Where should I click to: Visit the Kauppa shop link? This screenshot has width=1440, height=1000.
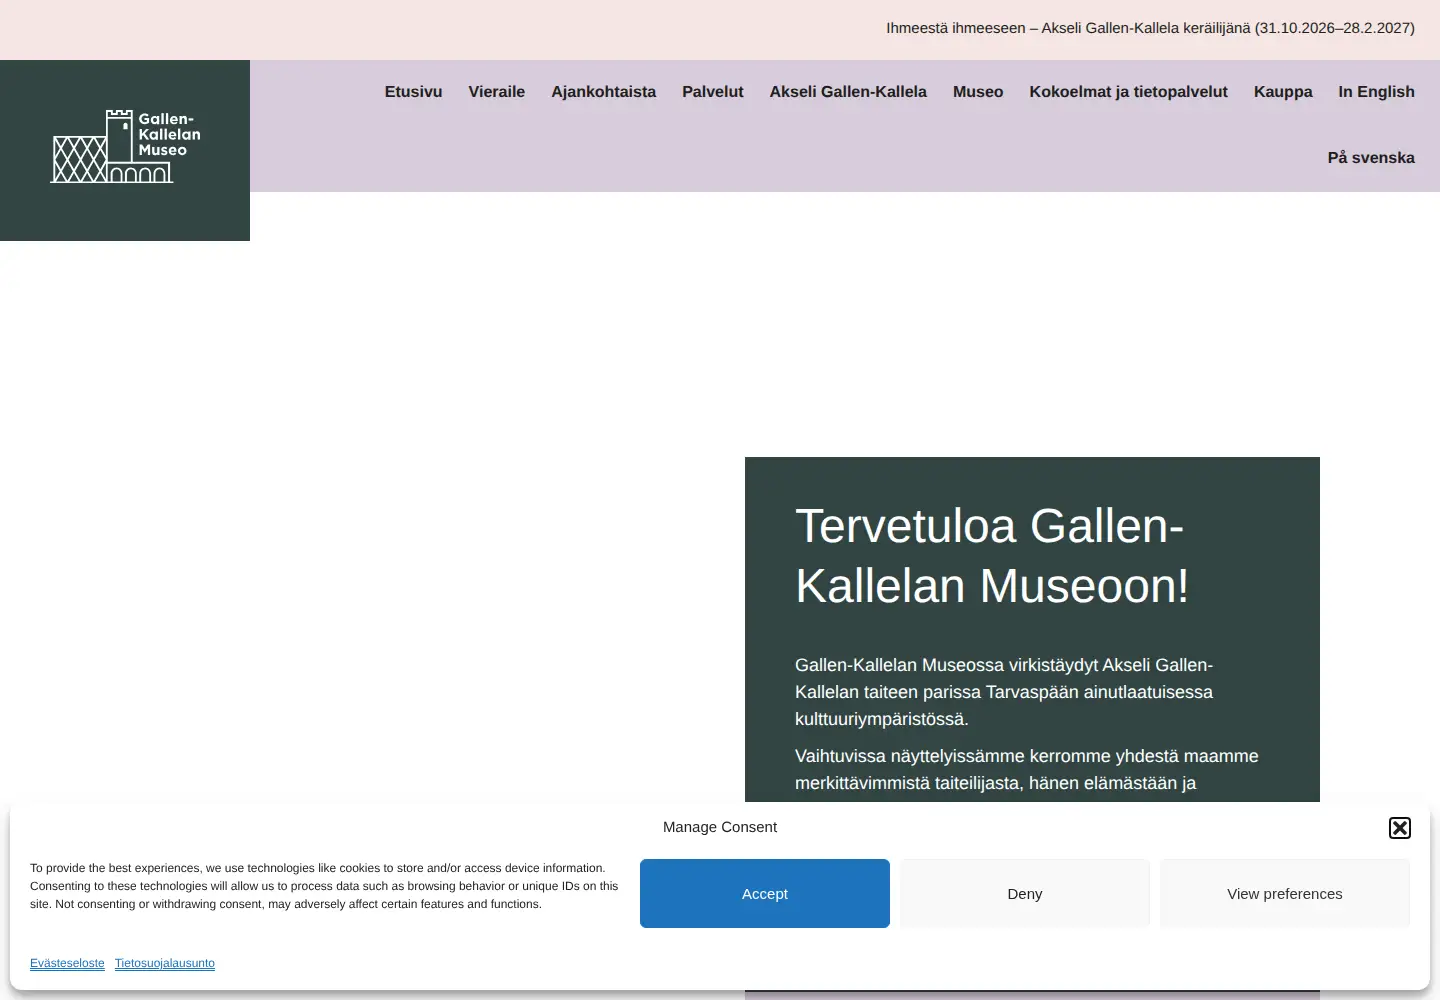[1283, 92]
